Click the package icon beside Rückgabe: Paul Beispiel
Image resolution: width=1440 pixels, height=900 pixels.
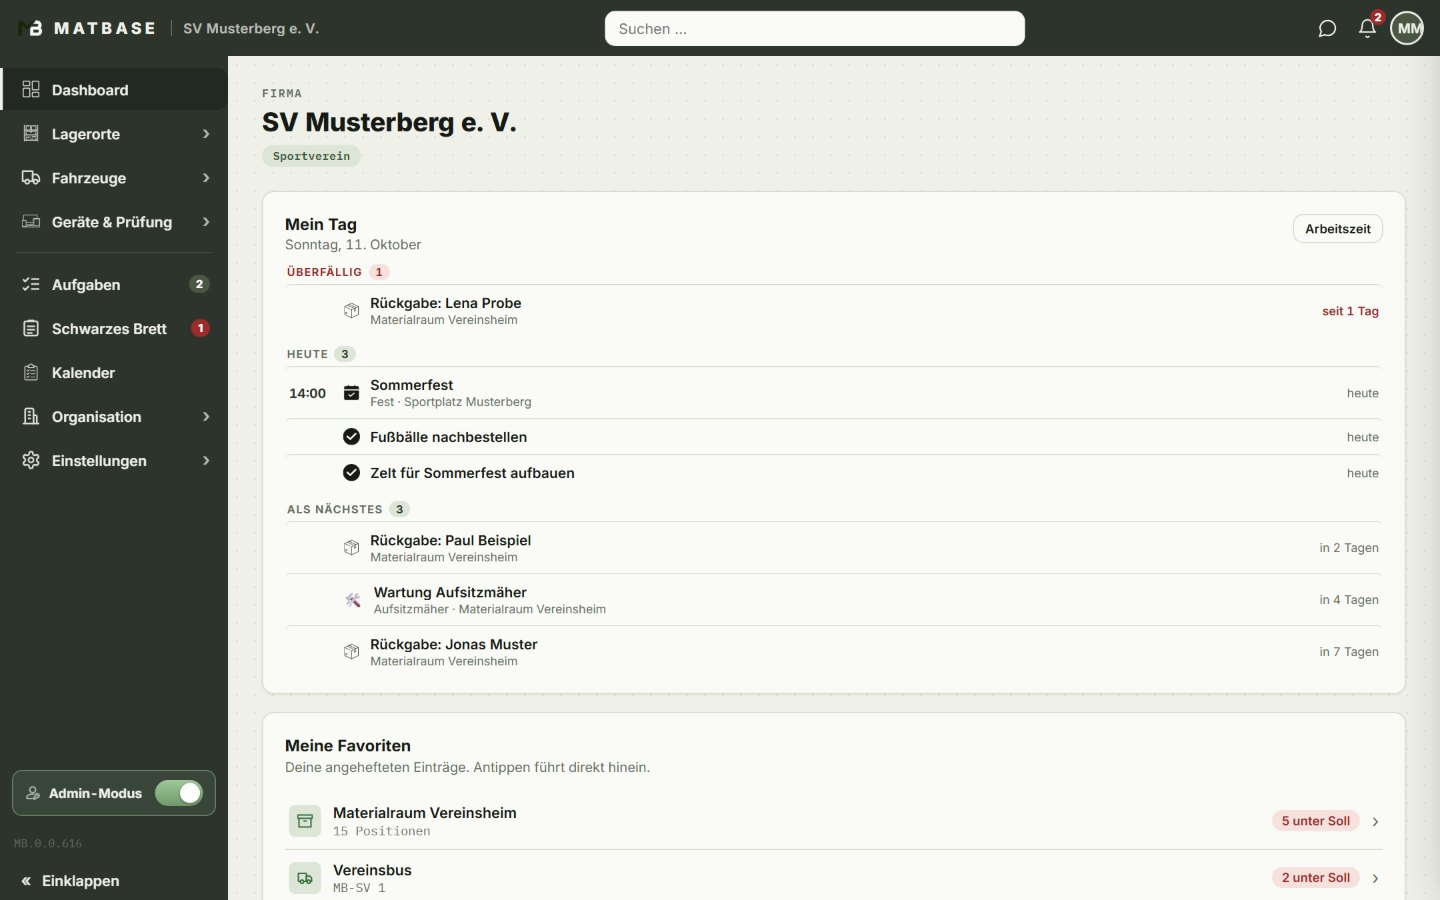coord(351,548)
